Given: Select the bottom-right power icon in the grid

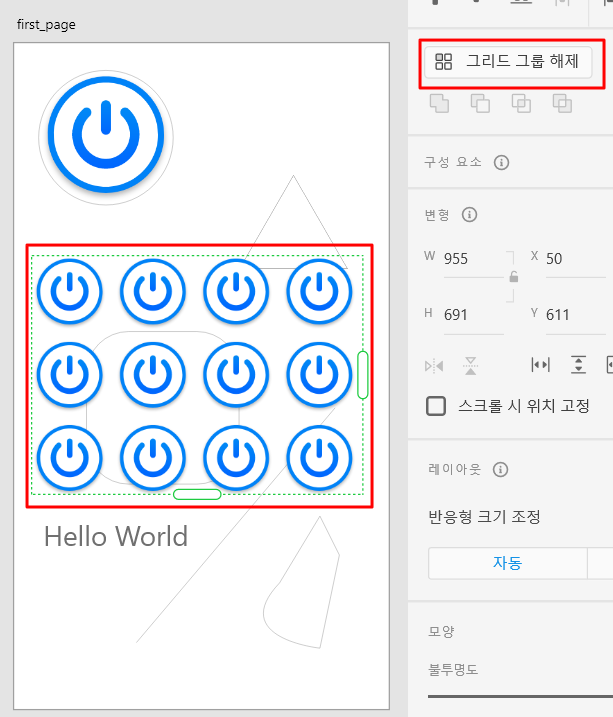Looking at the screenshot, I should pos(319,458).
